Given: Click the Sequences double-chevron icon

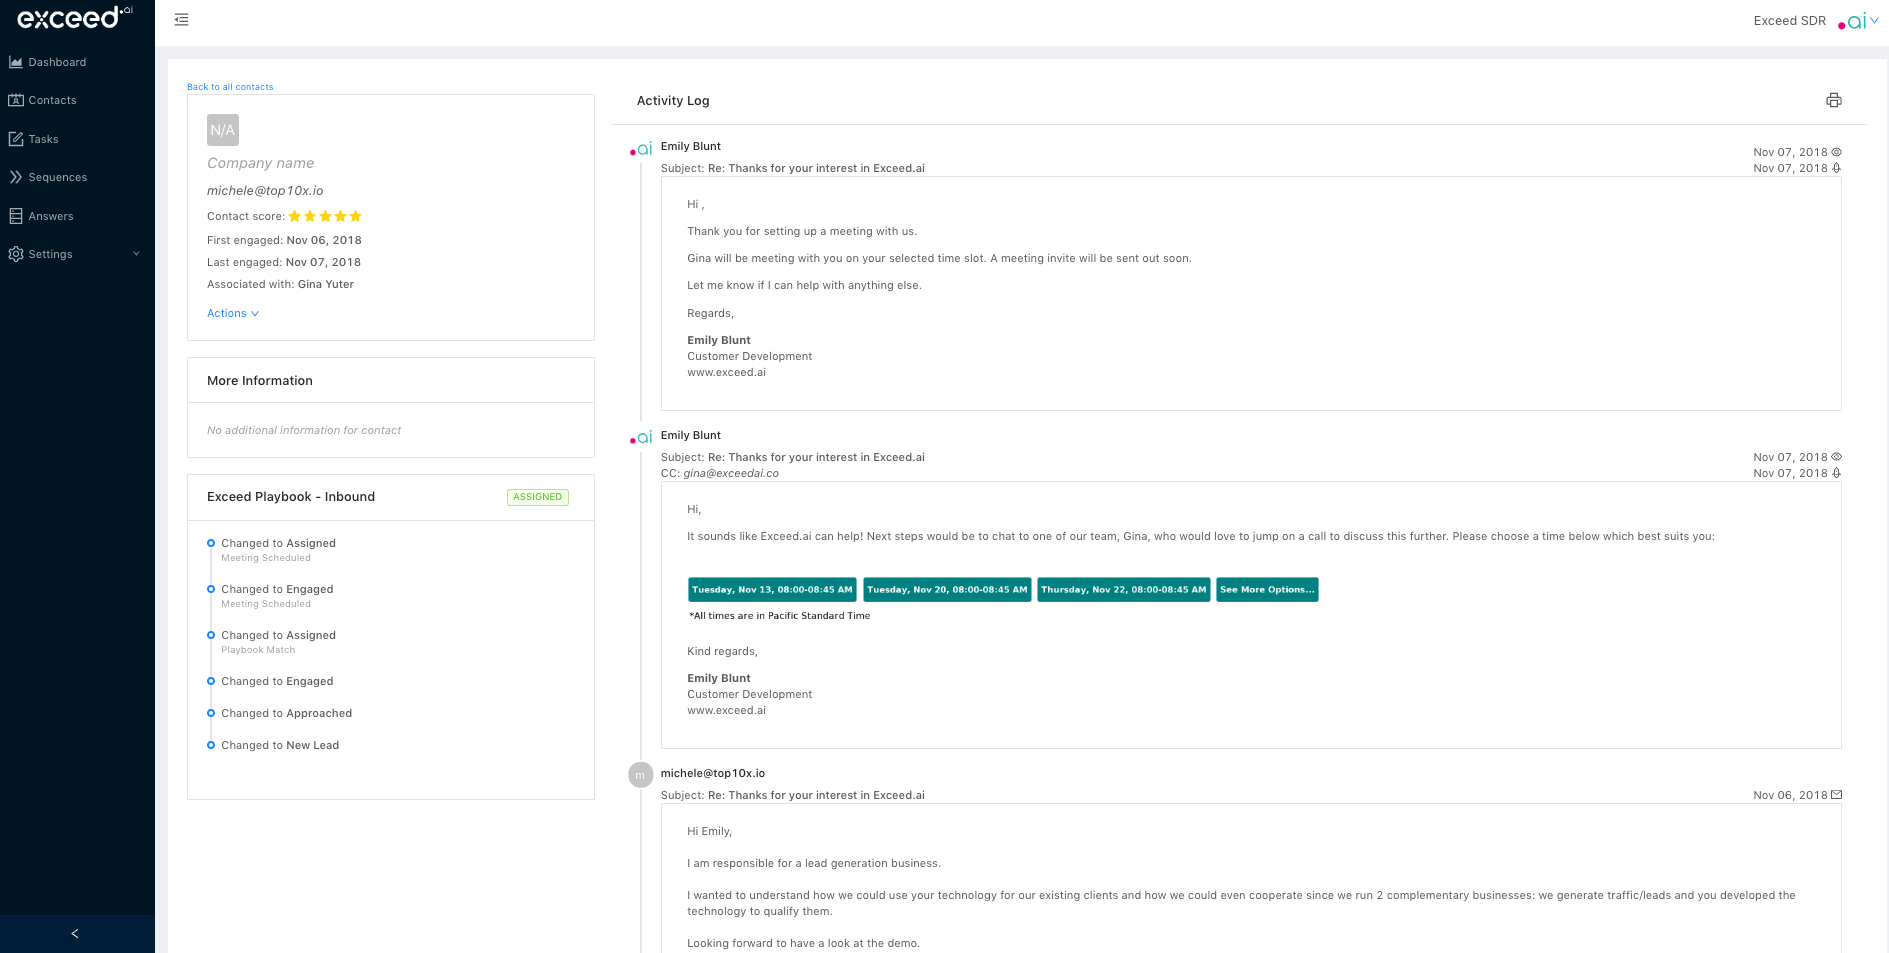Looking at the screenshot, I should (16, 177).
